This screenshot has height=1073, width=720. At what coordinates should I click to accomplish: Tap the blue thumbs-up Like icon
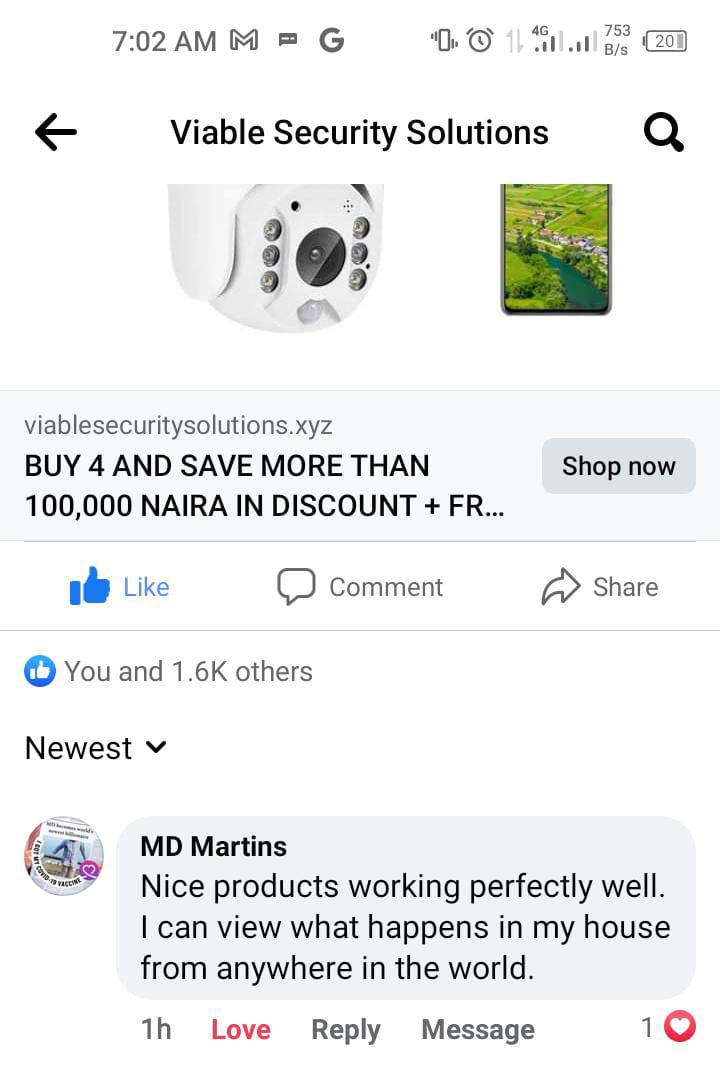pos(90,587)
